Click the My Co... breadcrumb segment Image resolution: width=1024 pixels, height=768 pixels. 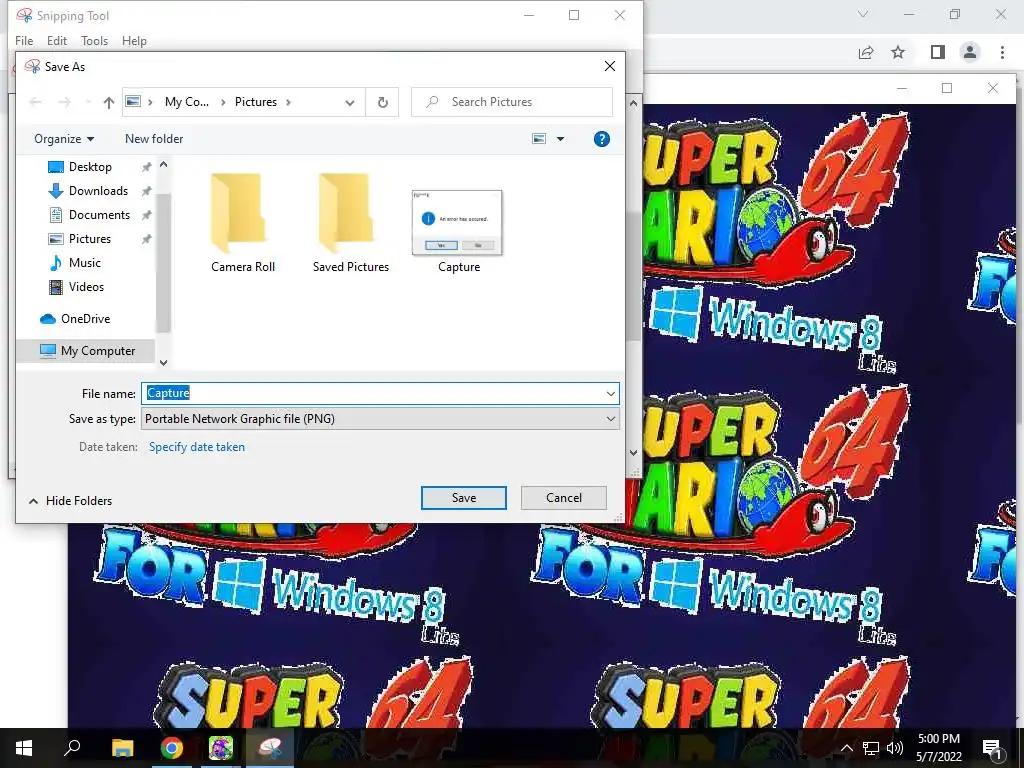pos(187,102)
